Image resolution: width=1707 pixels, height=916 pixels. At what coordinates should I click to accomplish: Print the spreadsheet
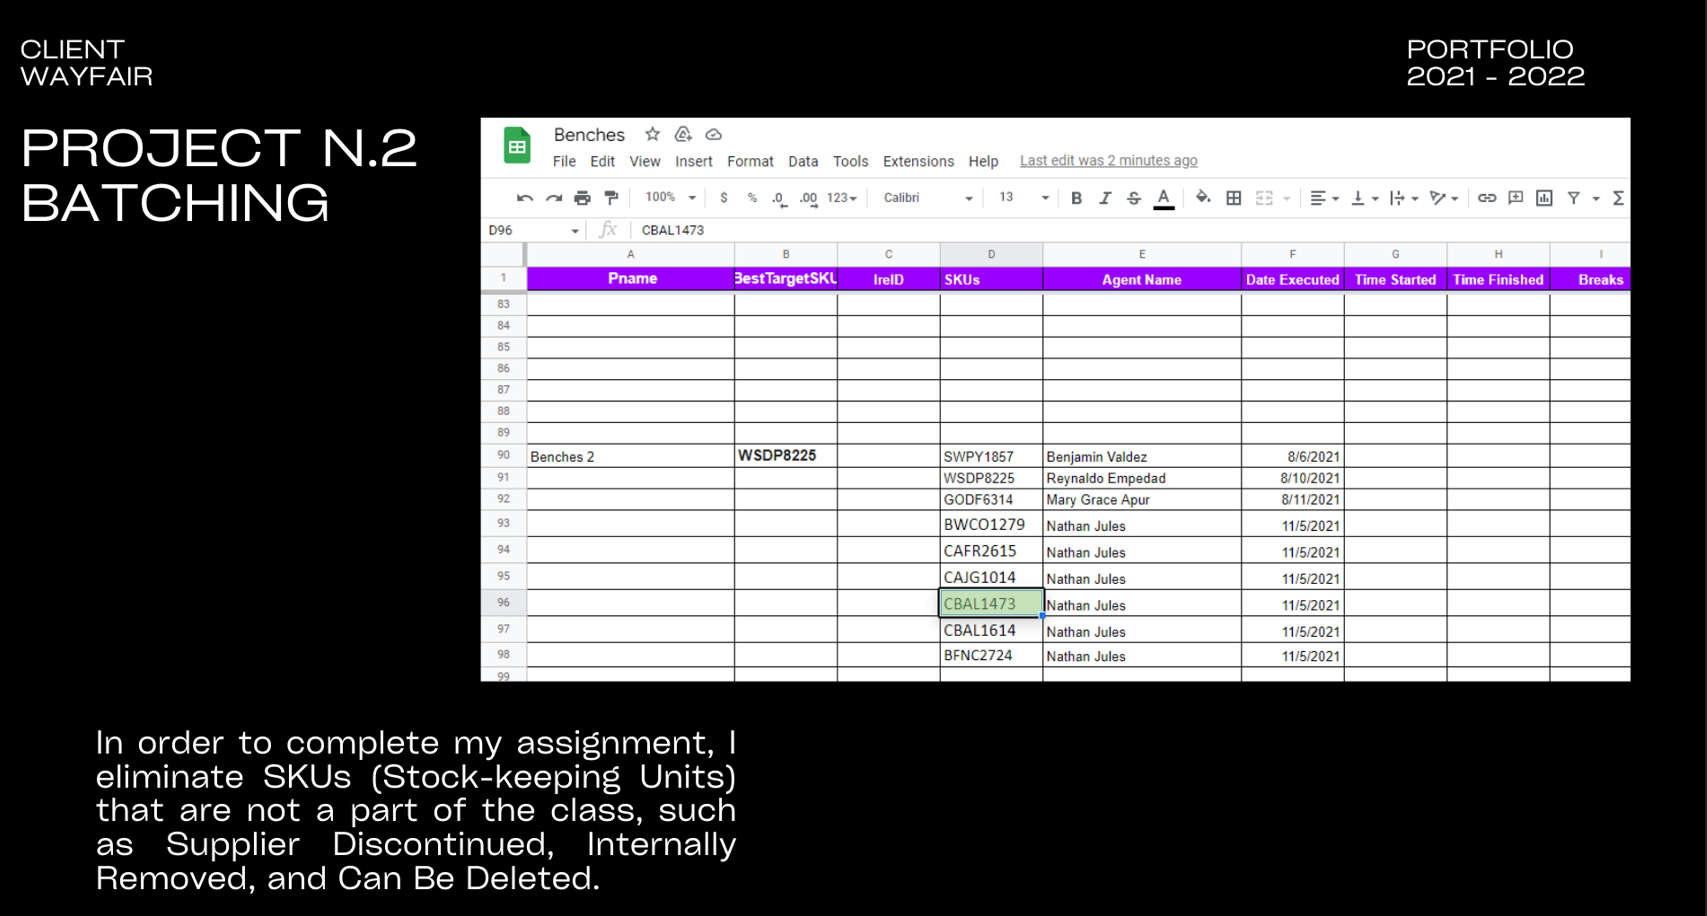(582, 198)
